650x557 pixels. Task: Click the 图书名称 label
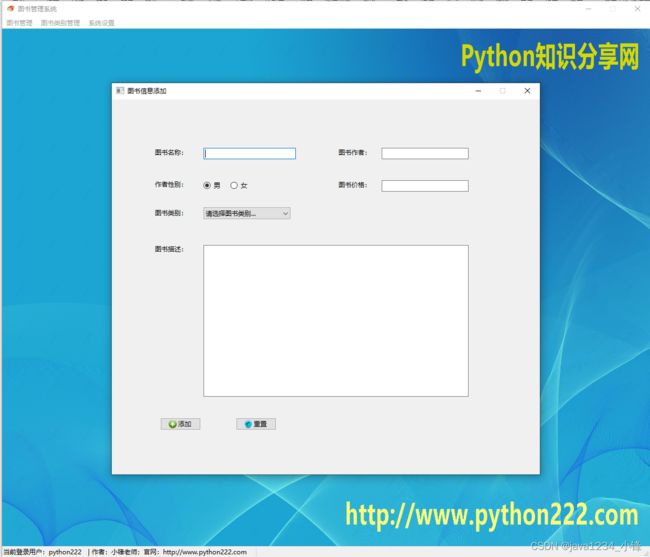tap(169, 153)
